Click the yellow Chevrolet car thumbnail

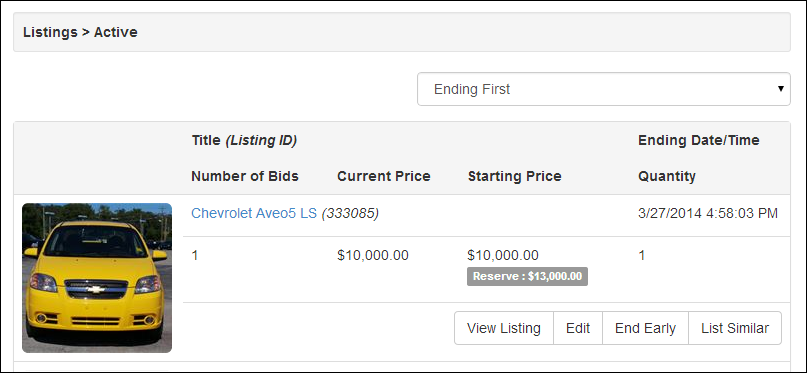point(97,278)
